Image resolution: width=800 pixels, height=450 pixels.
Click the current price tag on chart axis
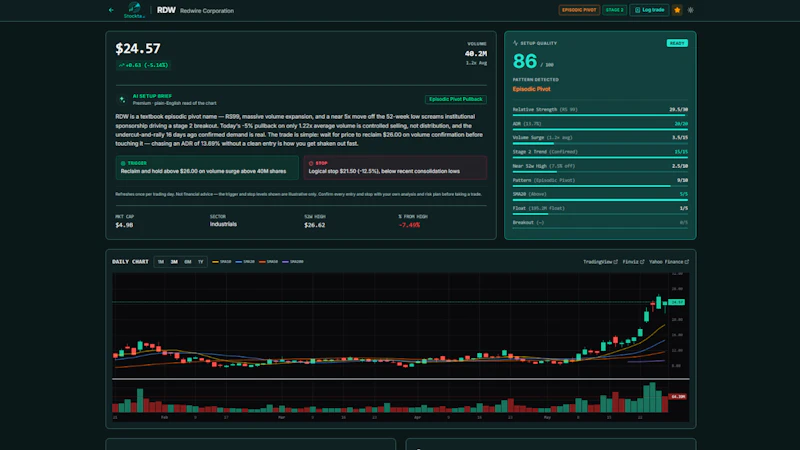tap(677, 302)
